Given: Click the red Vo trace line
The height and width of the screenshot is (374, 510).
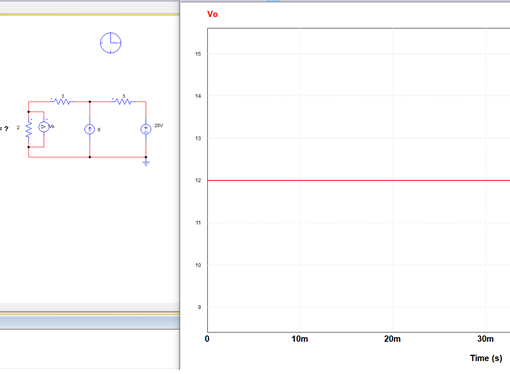Looking at the screenshot, I should [358, 180].
